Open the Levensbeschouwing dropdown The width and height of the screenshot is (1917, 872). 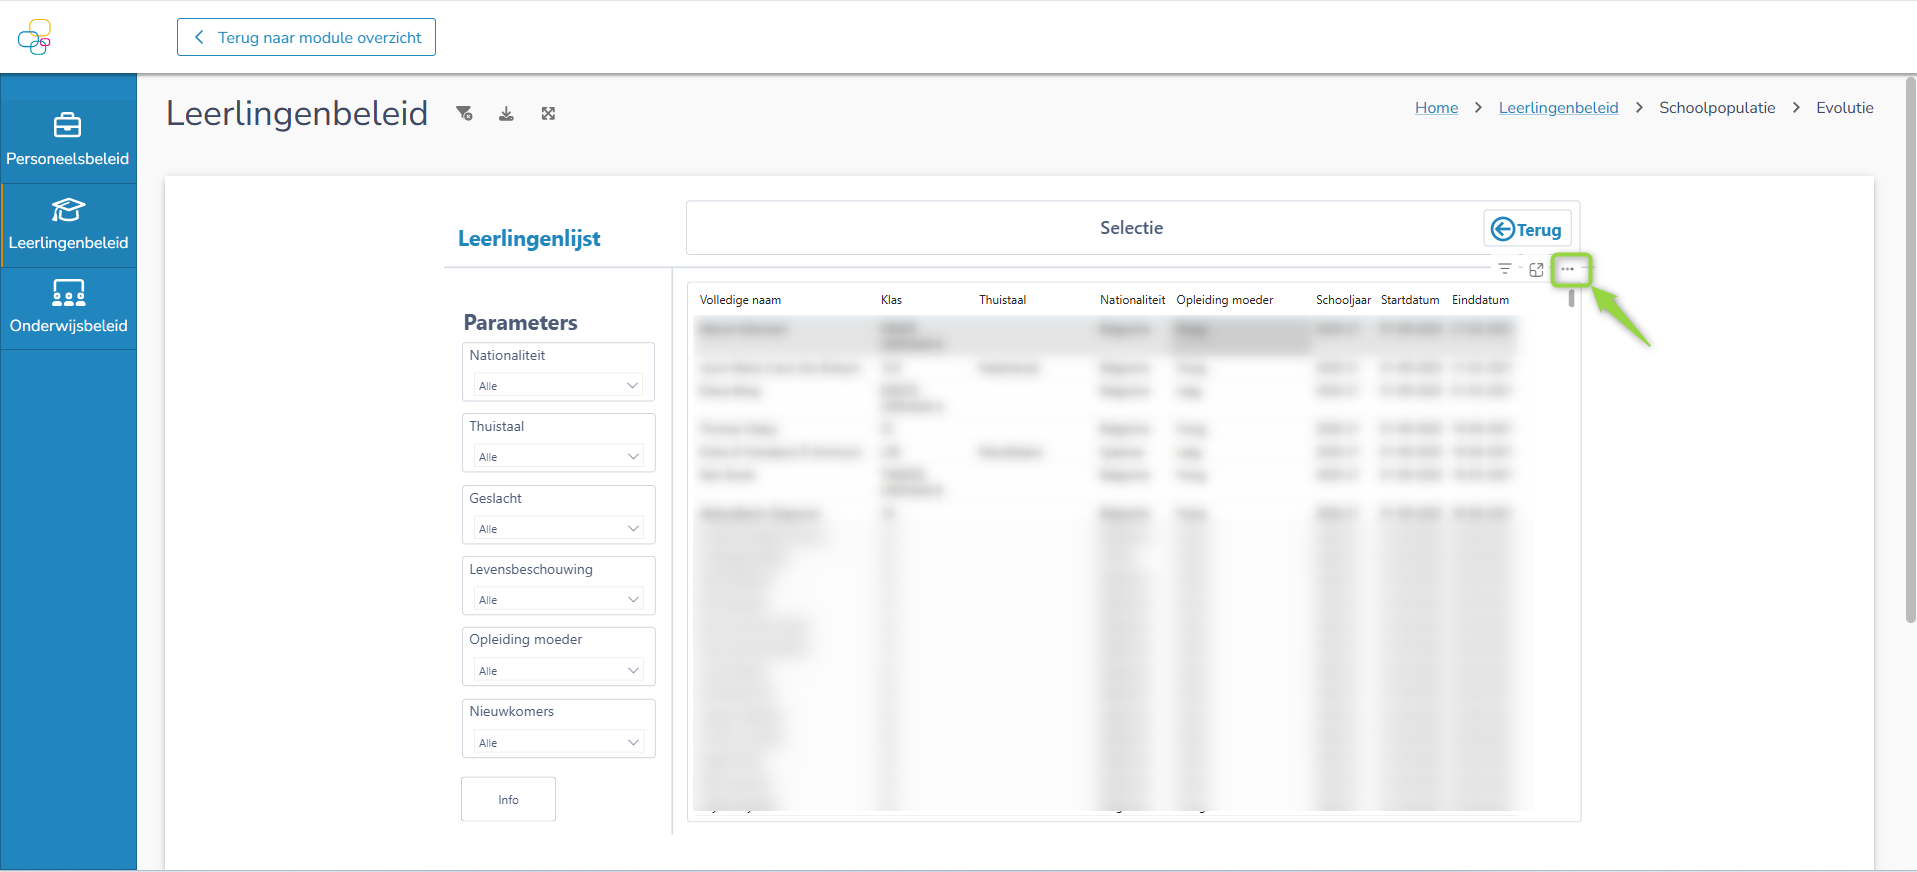coord(558,600)
